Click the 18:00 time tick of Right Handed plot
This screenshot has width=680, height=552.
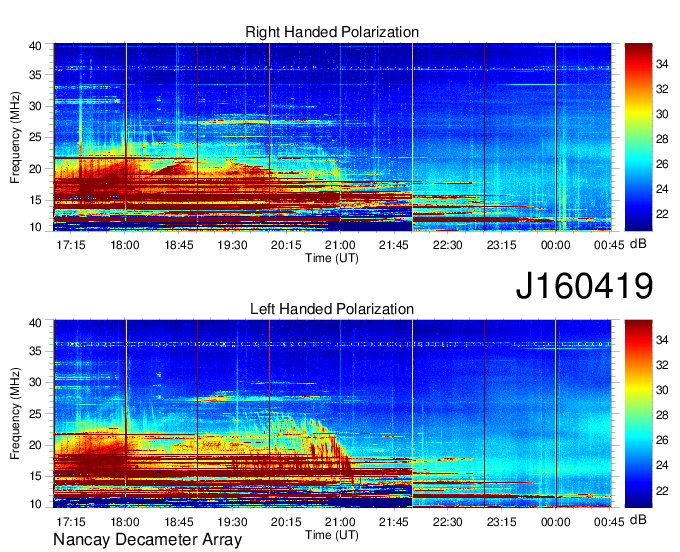[125, 245]
